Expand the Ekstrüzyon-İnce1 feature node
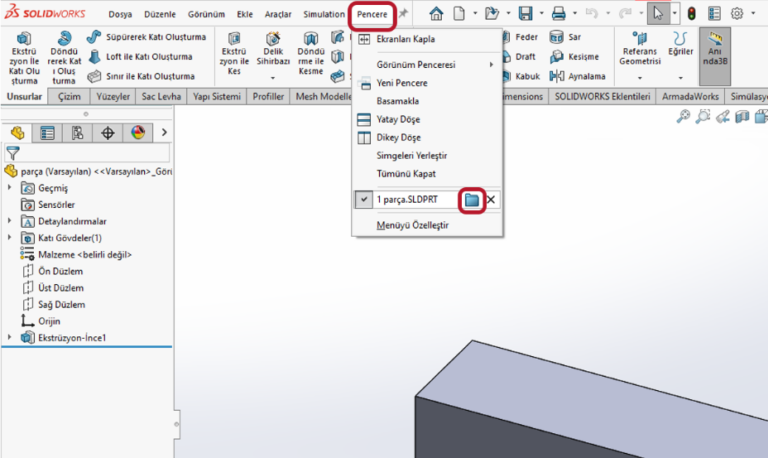 pyautogui.click(x=10, y=338)
